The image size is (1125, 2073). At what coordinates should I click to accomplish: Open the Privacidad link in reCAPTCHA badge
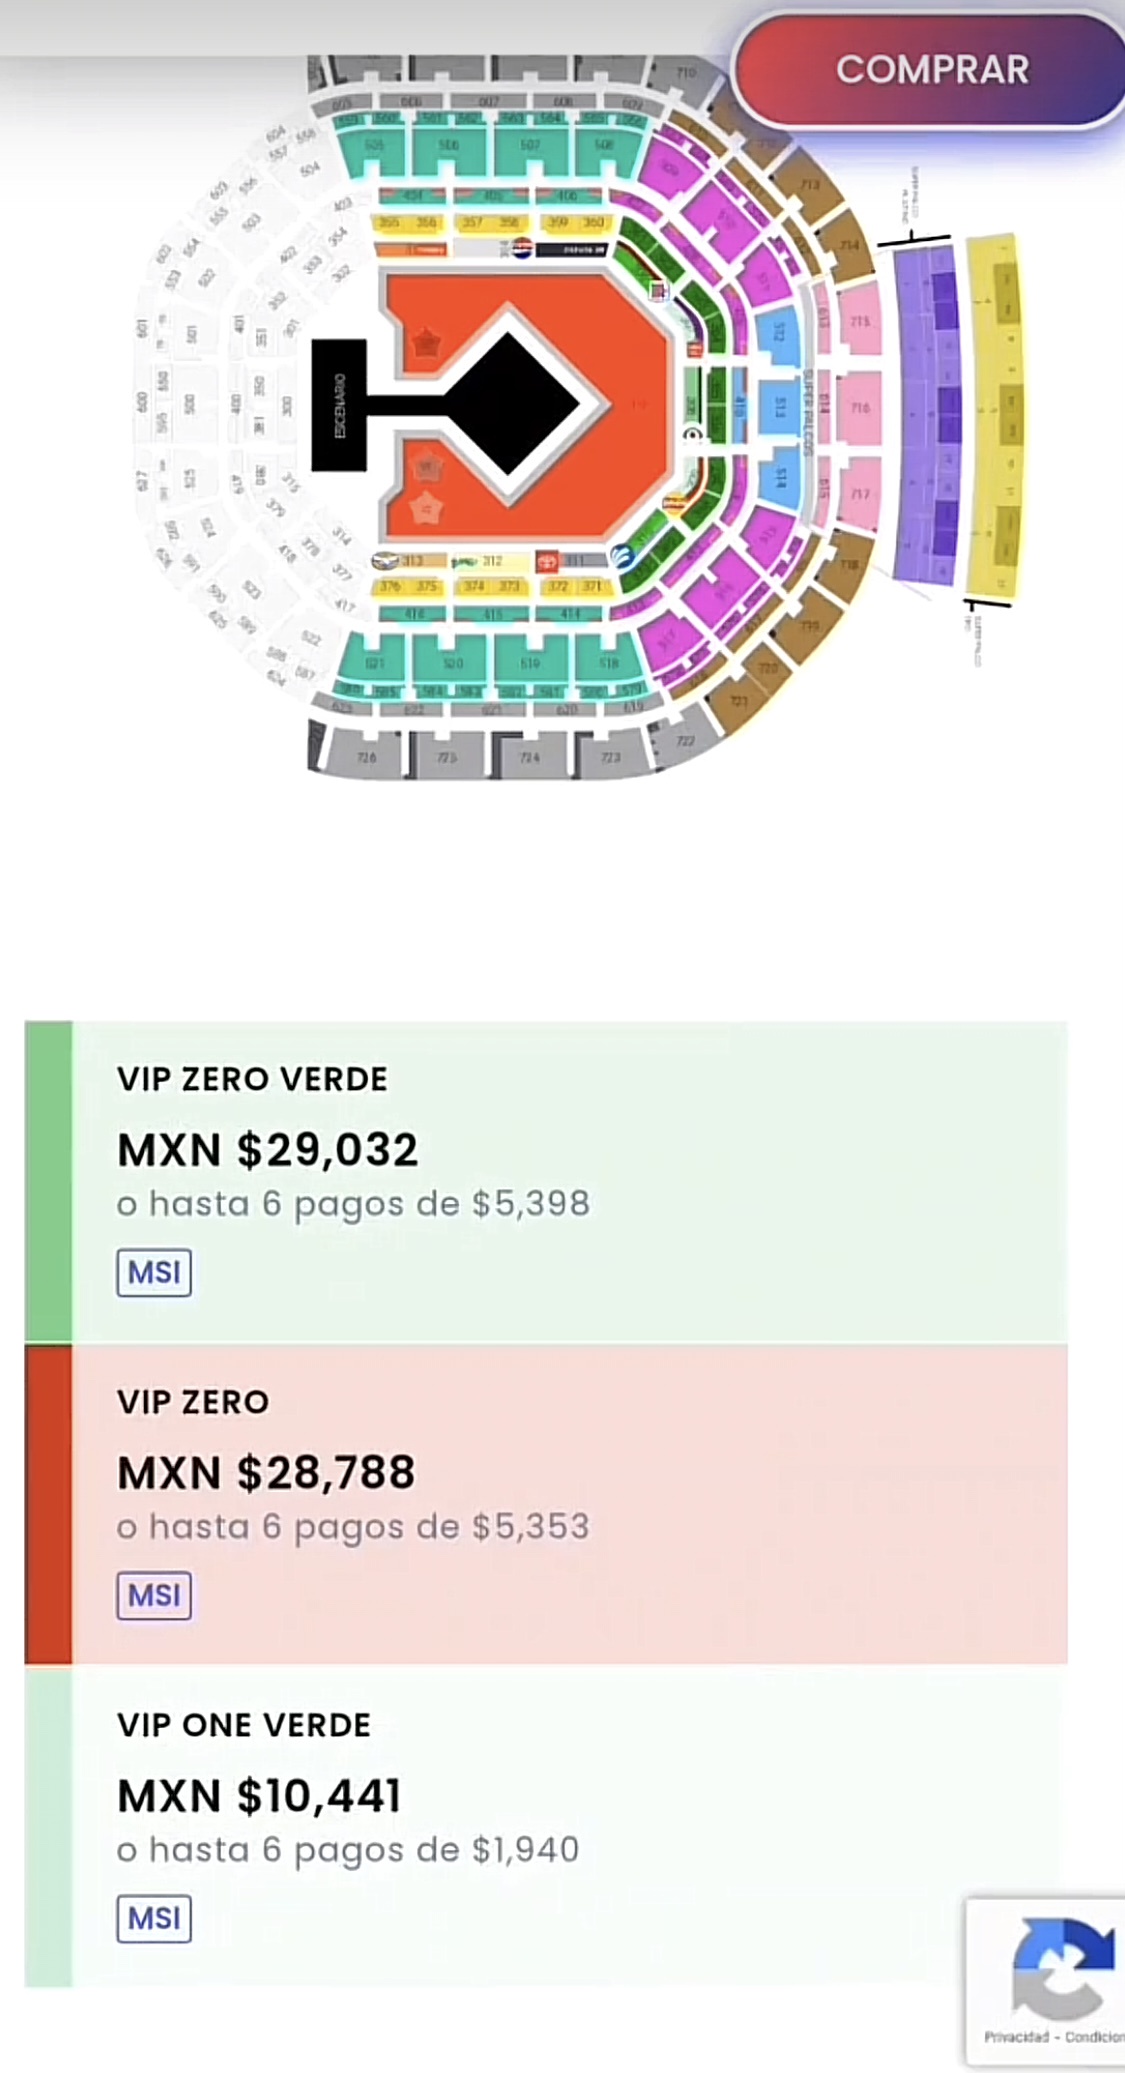point(1016,2037)
